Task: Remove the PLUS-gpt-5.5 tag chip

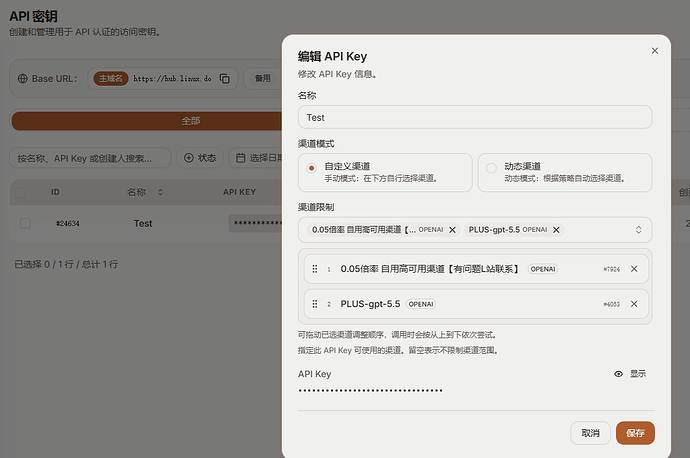Action: 556,230
